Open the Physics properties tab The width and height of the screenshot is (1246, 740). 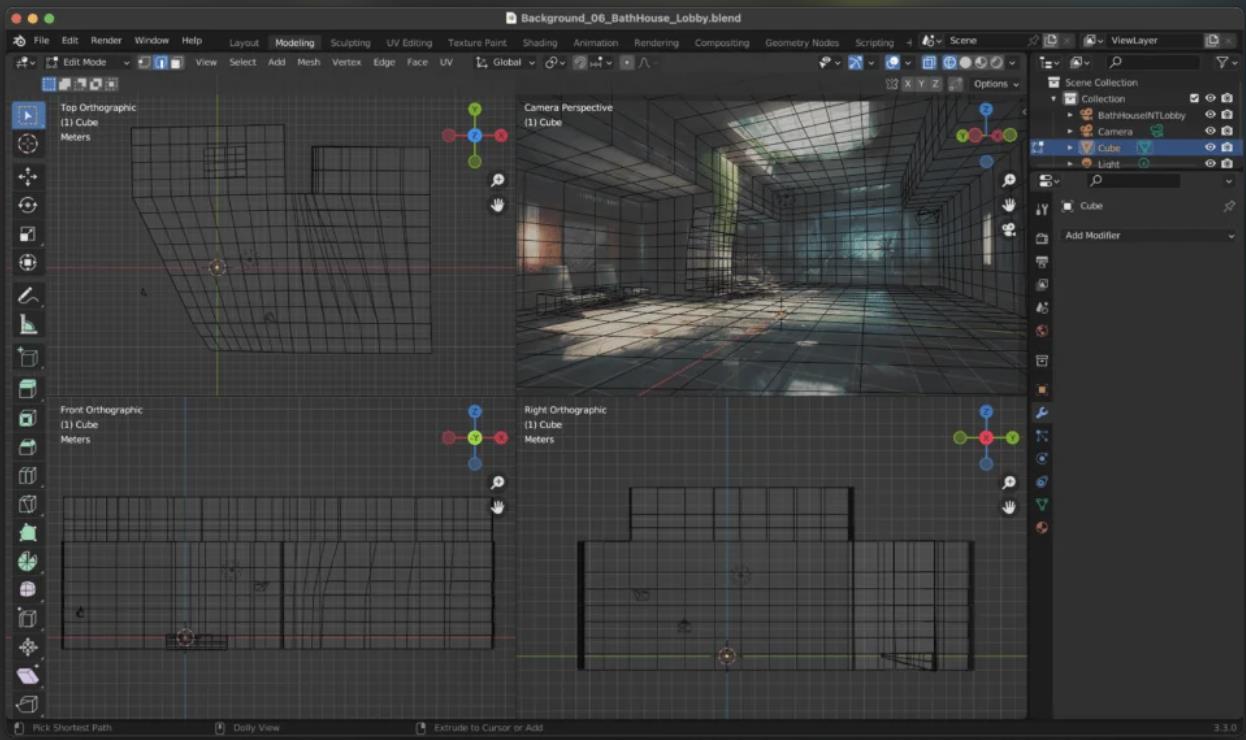point(1042,458)
